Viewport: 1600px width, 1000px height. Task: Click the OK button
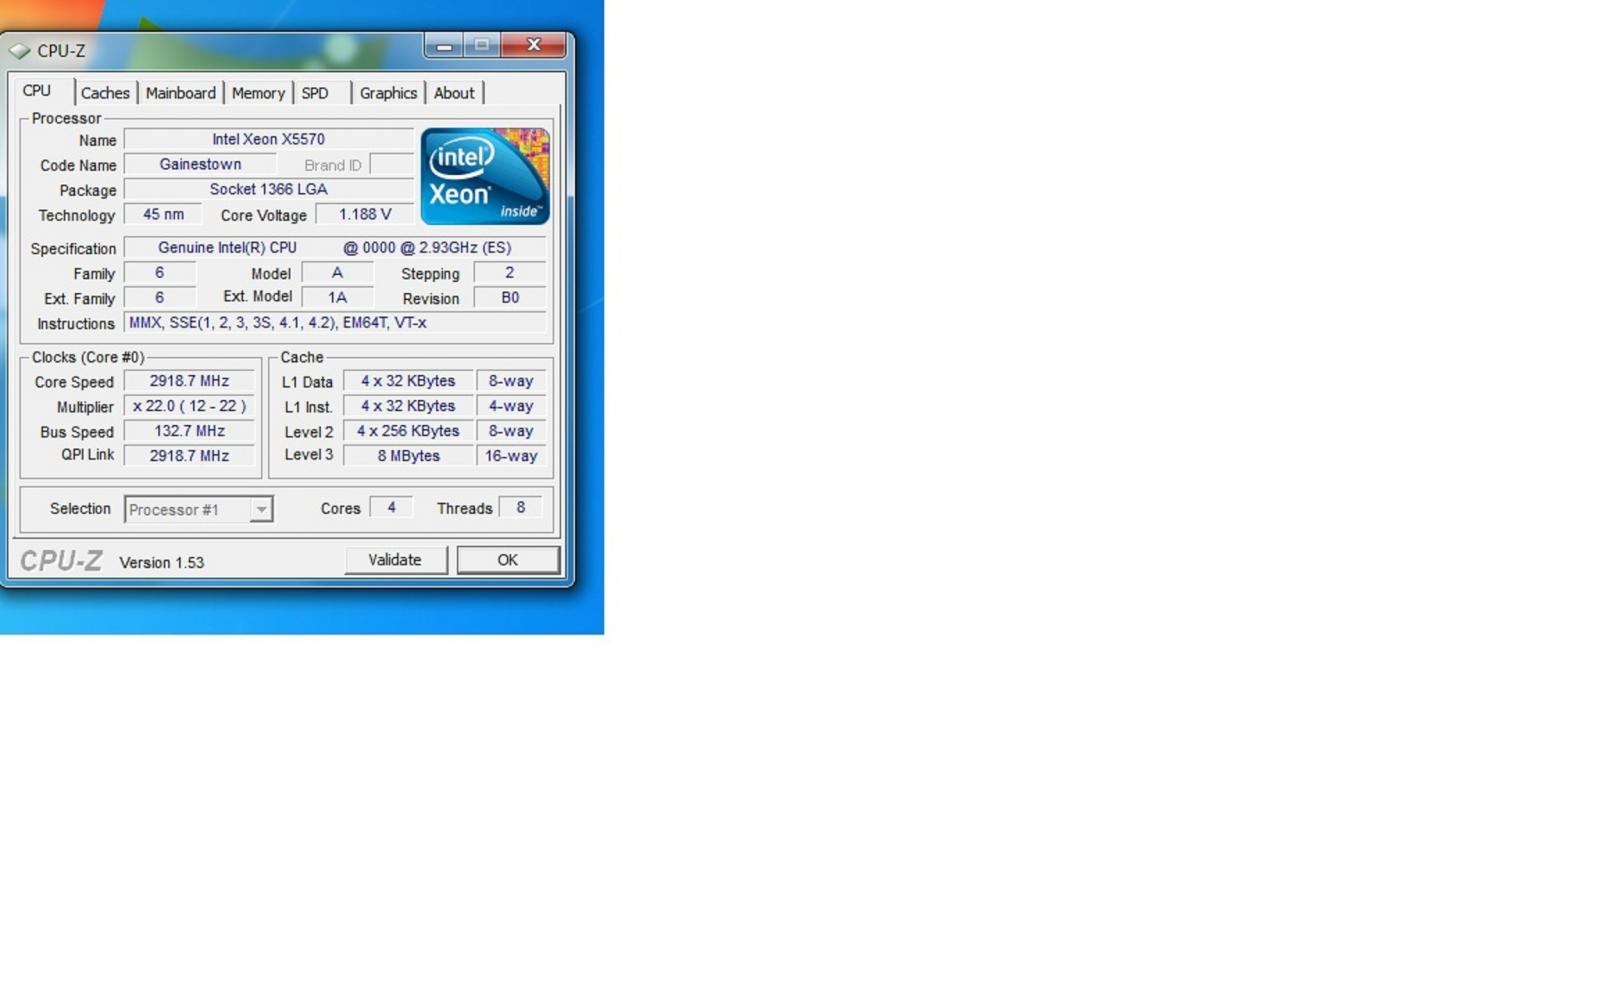click(508, 560)
